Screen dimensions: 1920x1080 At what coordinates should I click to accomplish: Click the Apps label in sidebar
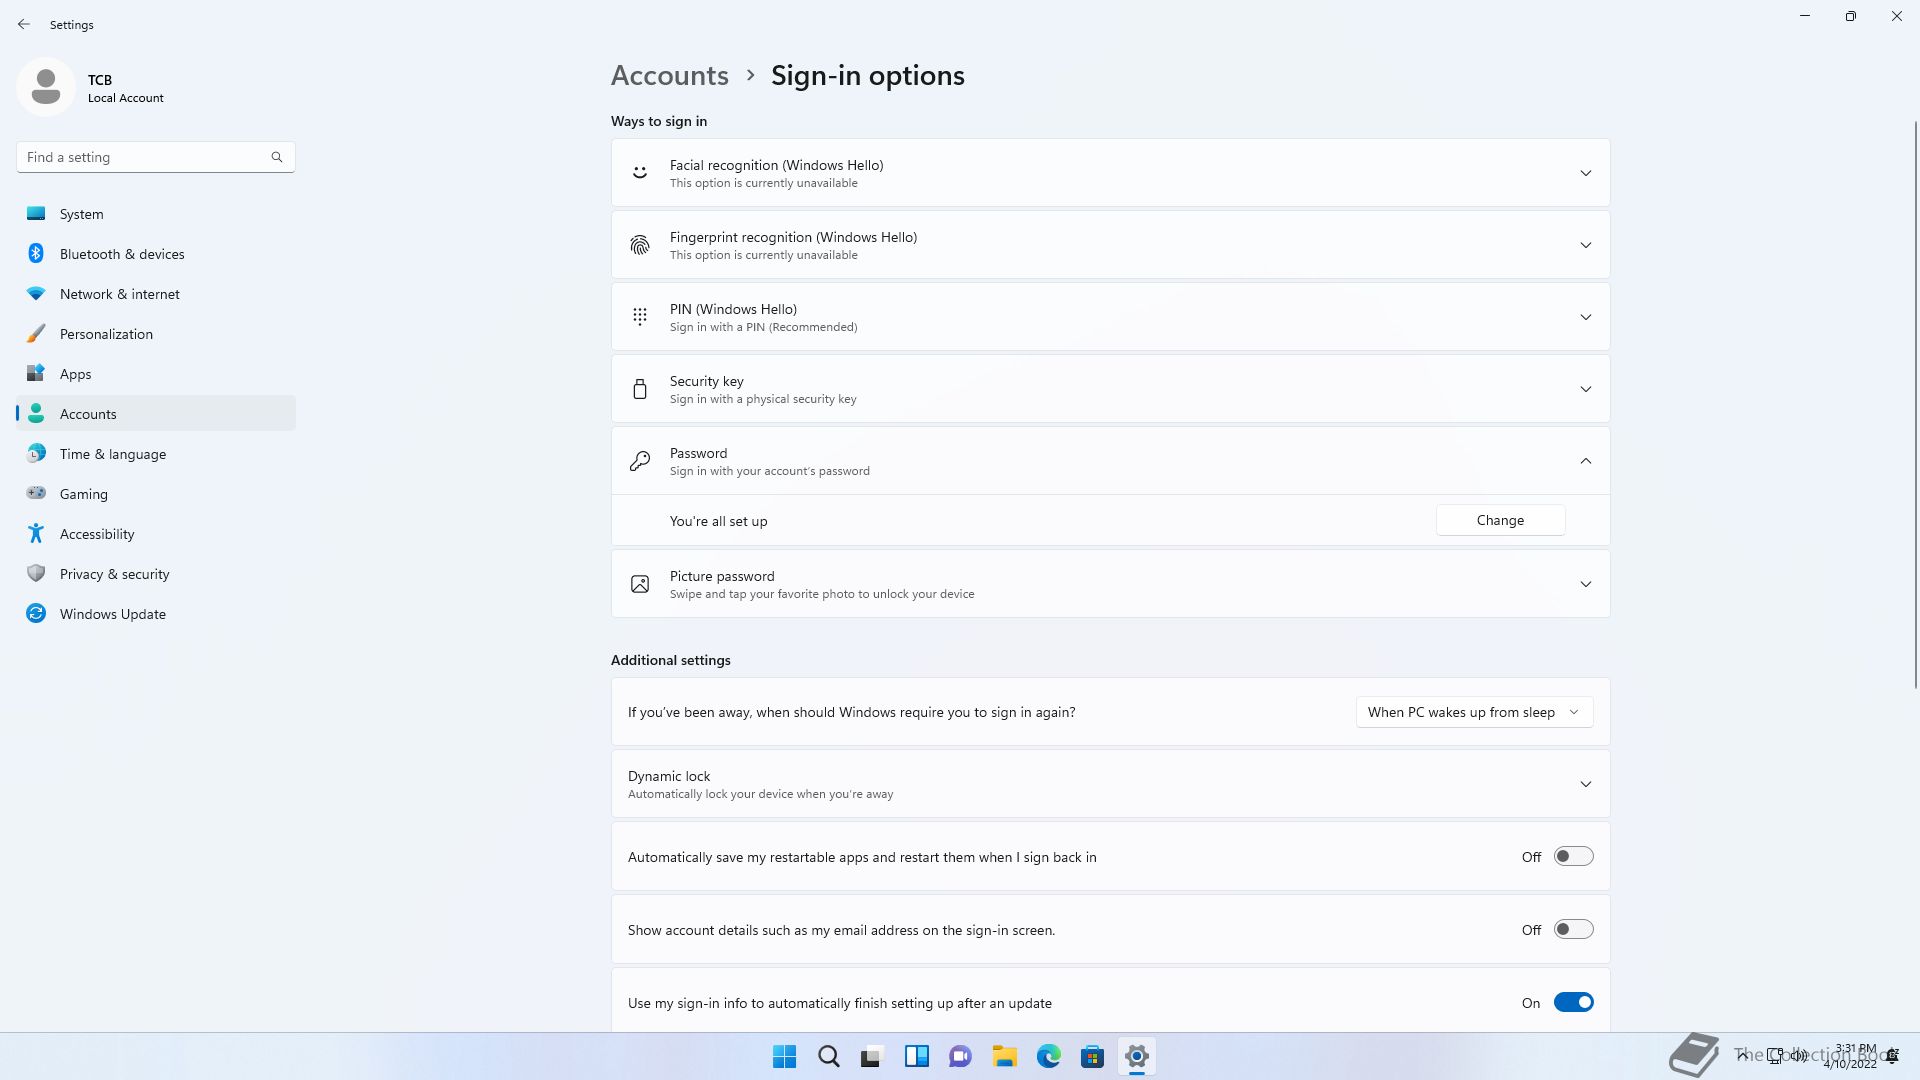(75, 374)
